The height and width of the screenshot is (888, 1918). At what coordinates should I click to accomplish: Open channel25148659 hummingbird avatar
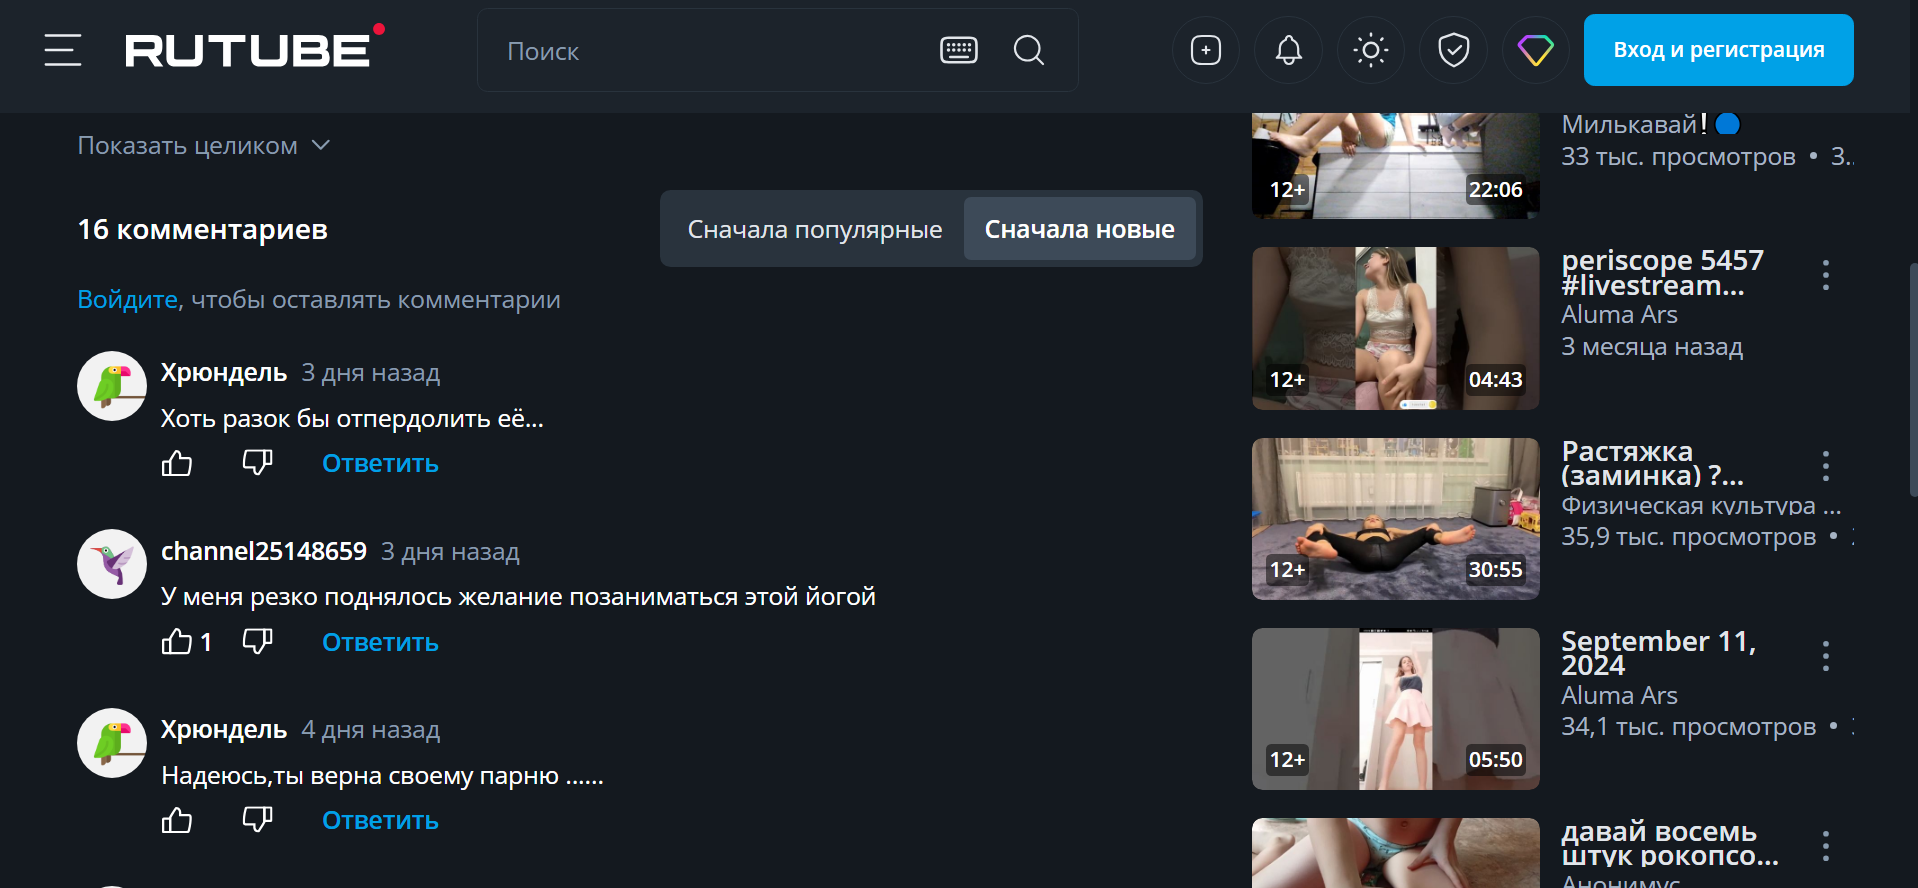112,564
